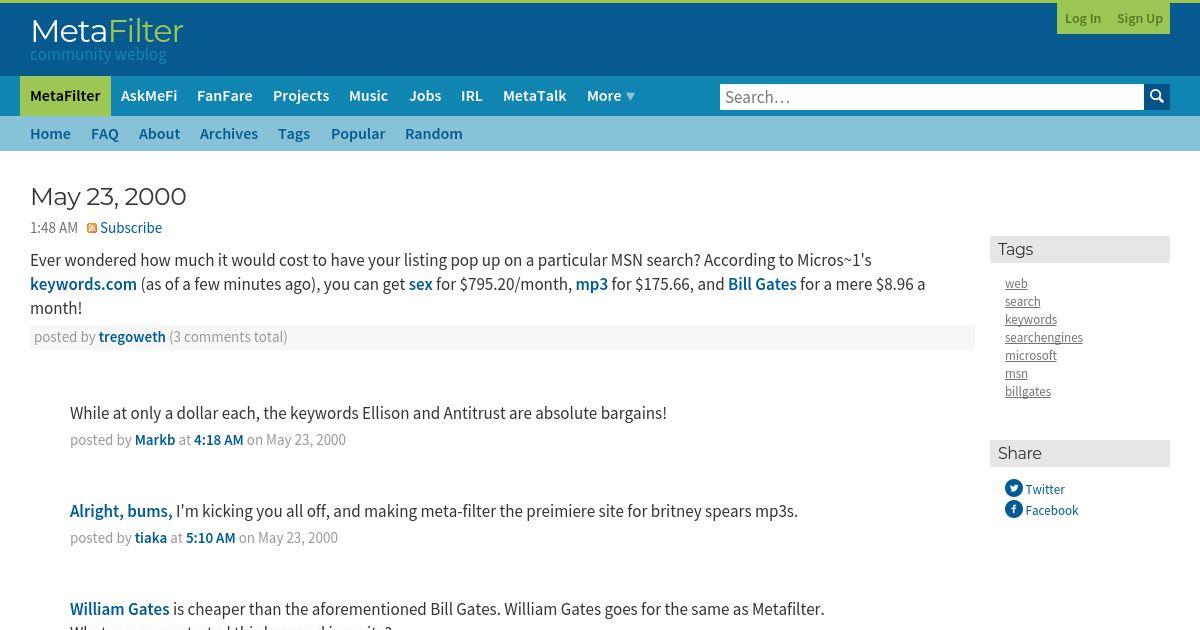Screen dimensions: 1200x630
Task: Click the 1:48 AM timestamp
Action: (x=54, y=228)
